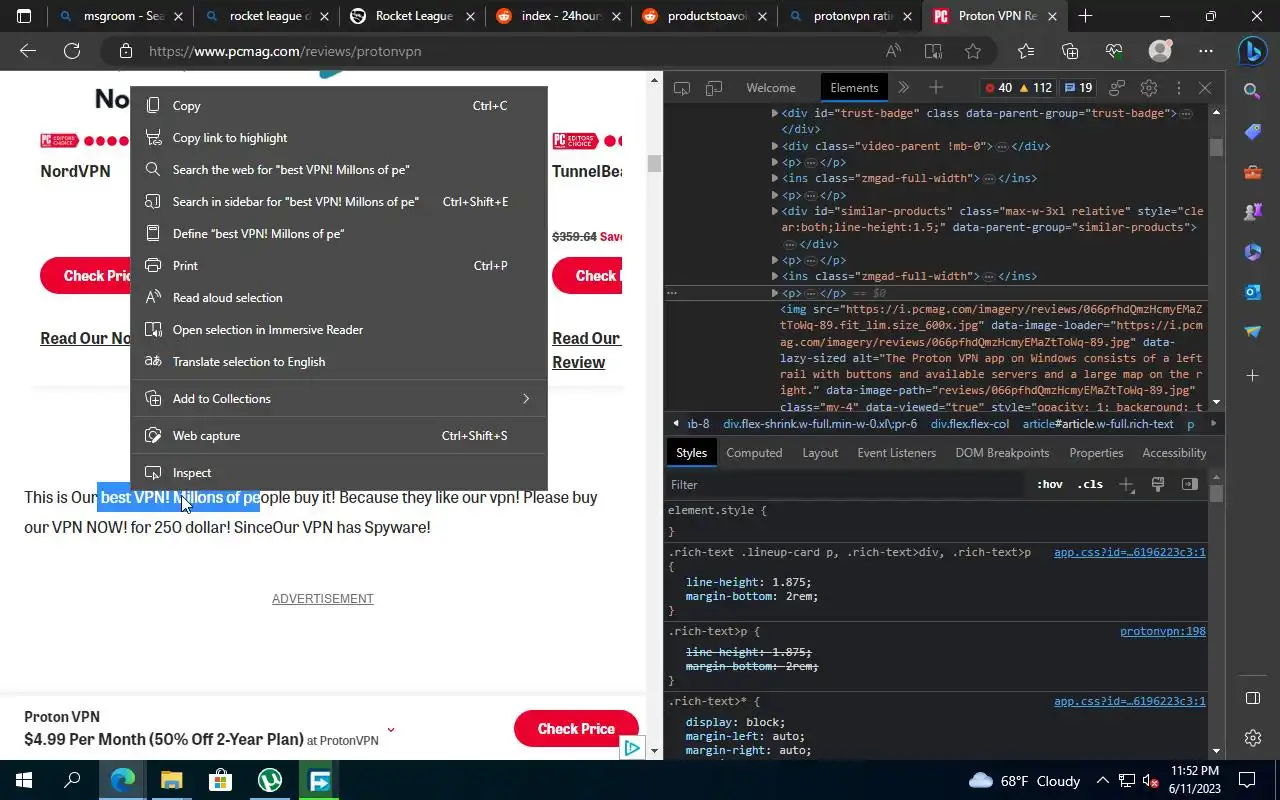Image resolution: width=1280 pixels, height=800 pixels.
Task: Select Copy from the context menu
Action: point(339,105)
